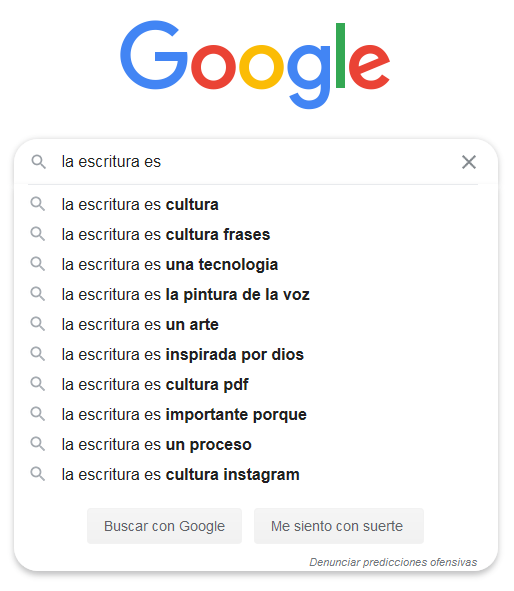Pick the 'la escritura es importante porque' suggestion
This screenshot has height=591, width=514.
tap(256, 414)
